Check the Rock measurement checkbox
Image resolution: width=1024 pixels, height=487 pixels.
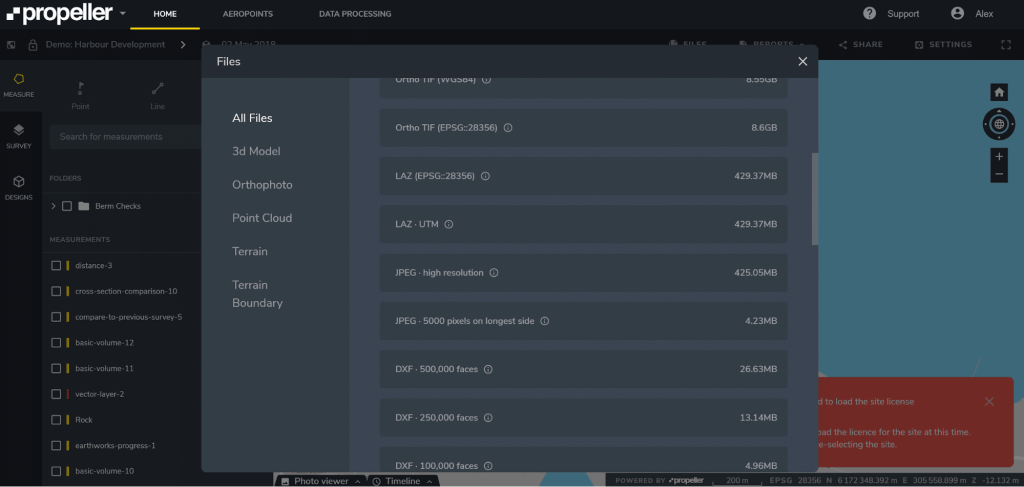(x=57, y=420)
